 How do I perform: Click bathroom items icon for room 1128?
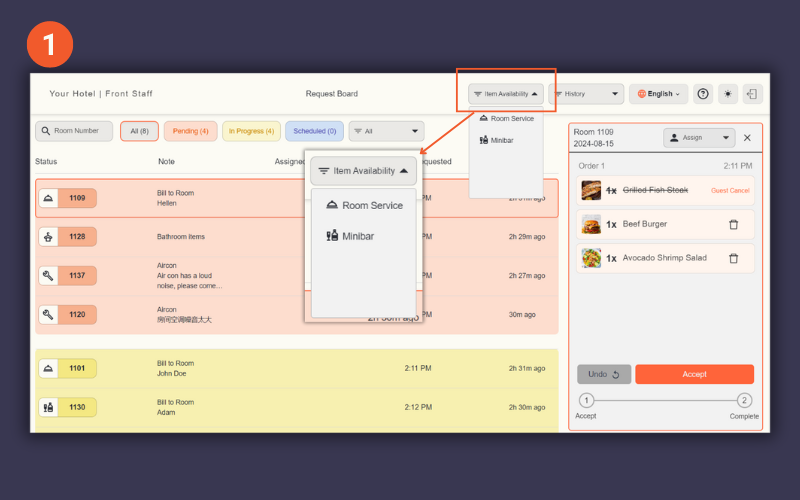click(48, 237)
